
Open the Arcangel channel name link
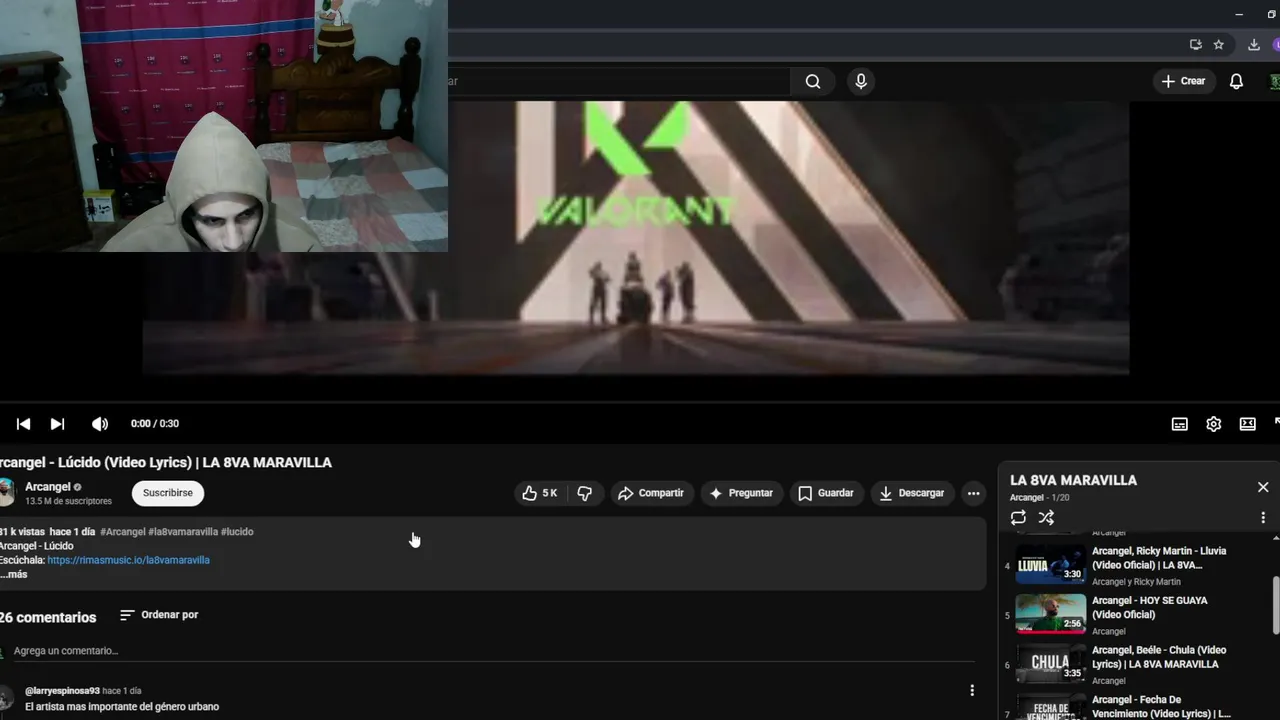[48, 487]
